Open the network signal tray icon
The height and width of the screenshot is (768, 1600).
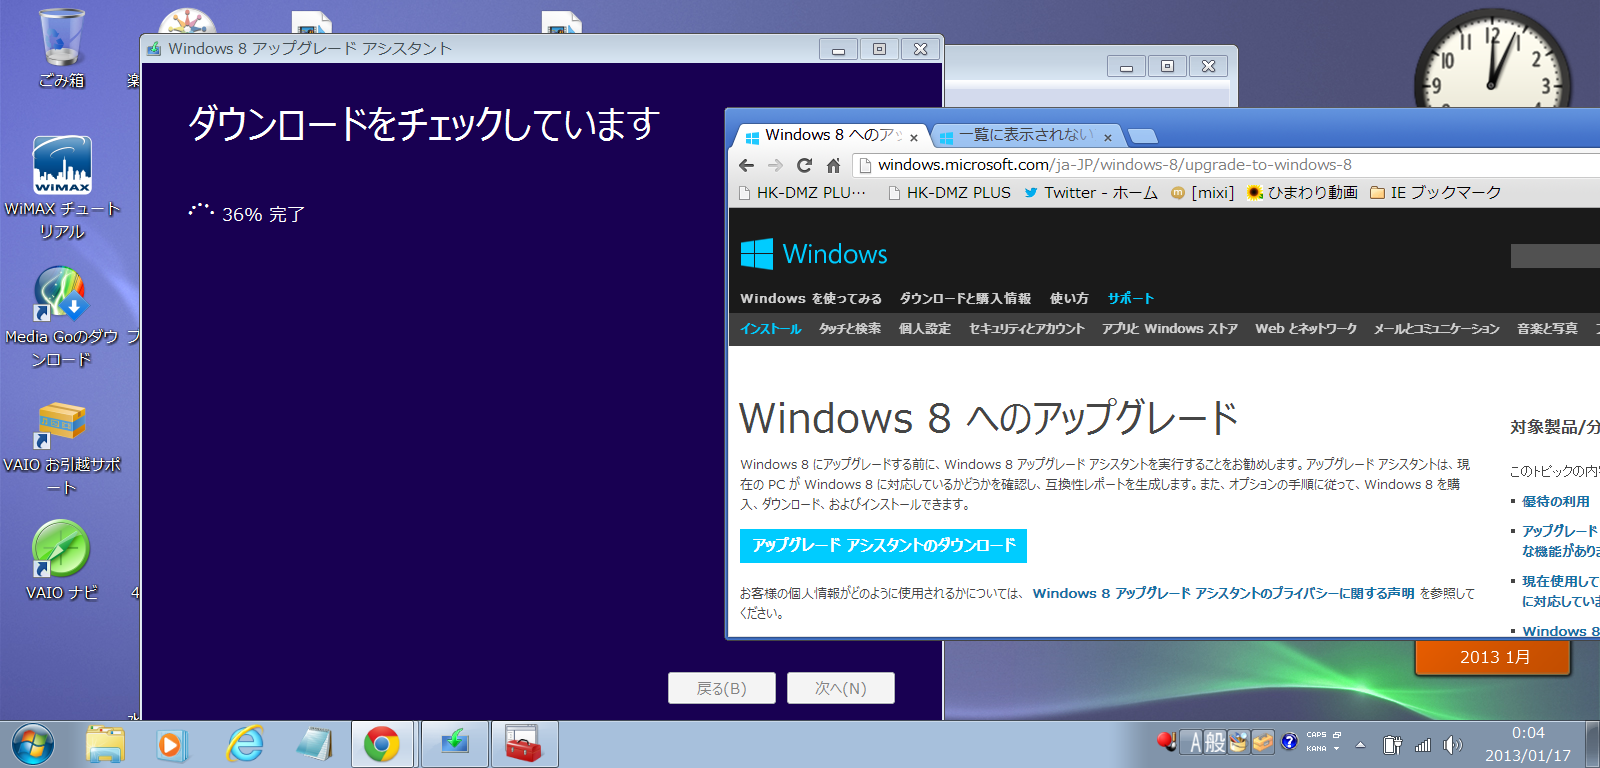tap(1423, 745)
